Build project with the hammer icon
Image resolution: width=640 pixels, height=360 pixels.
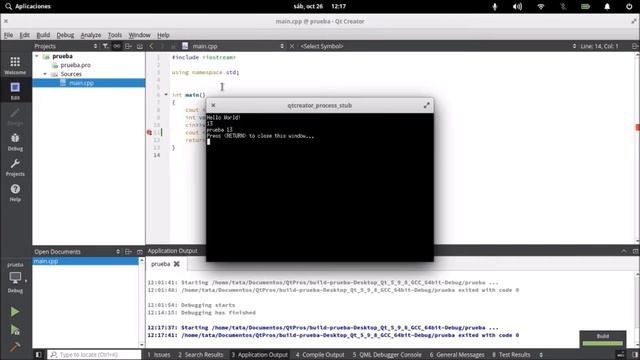pyautogui.click(x=15, y=346)
